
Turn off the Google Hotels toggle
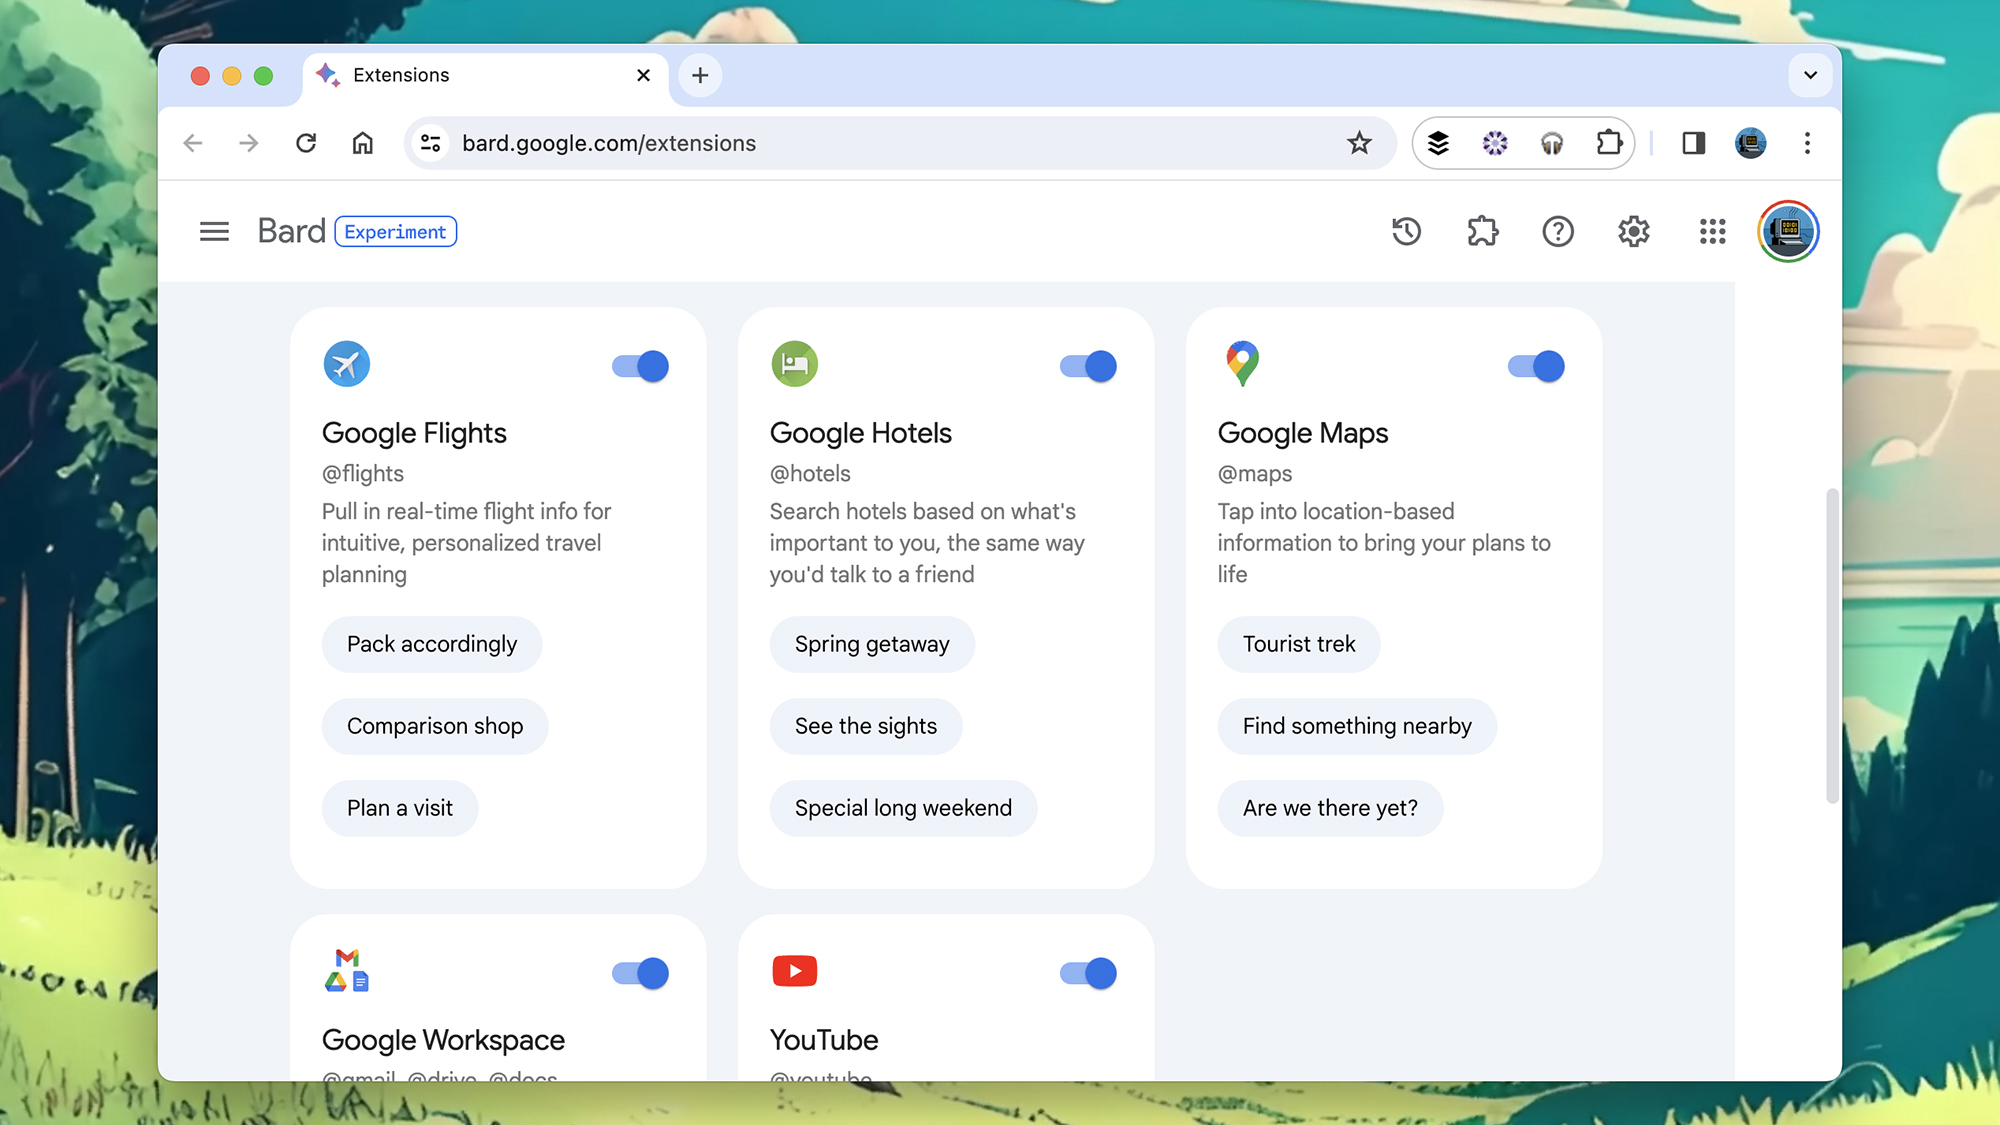point(1088,366)
